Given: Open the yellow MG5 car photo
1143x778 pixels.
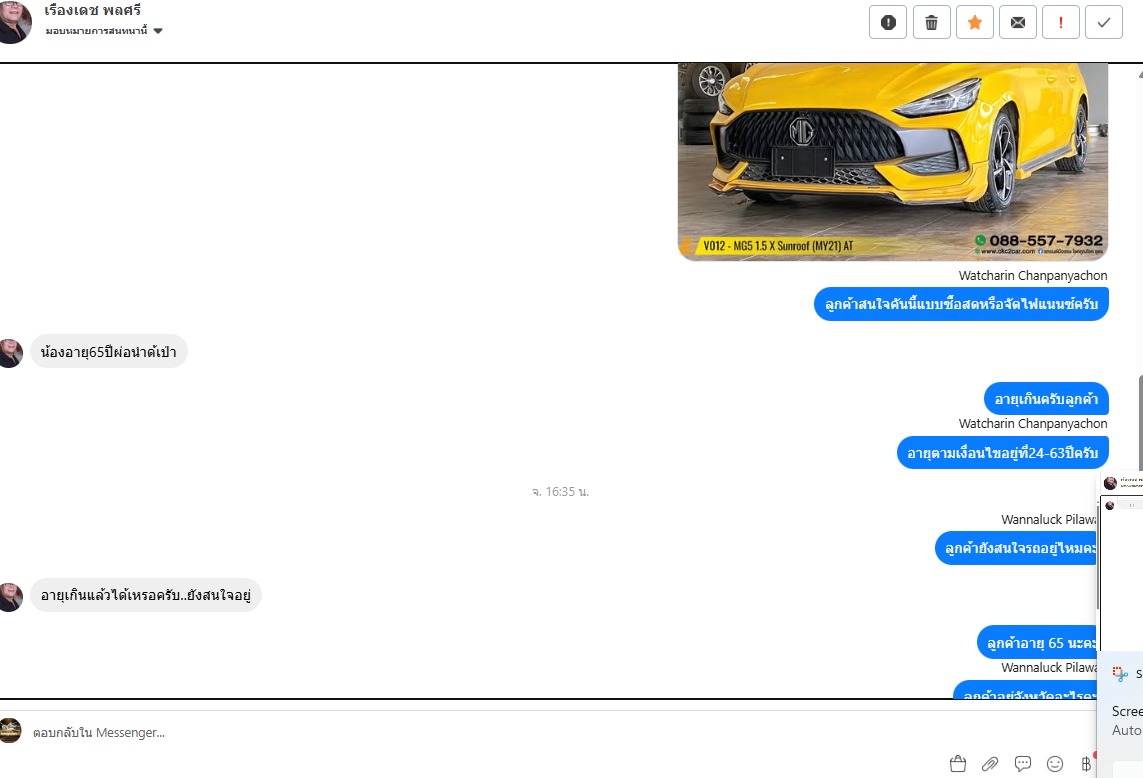Looking at the screenshot, I should (892, 162).
